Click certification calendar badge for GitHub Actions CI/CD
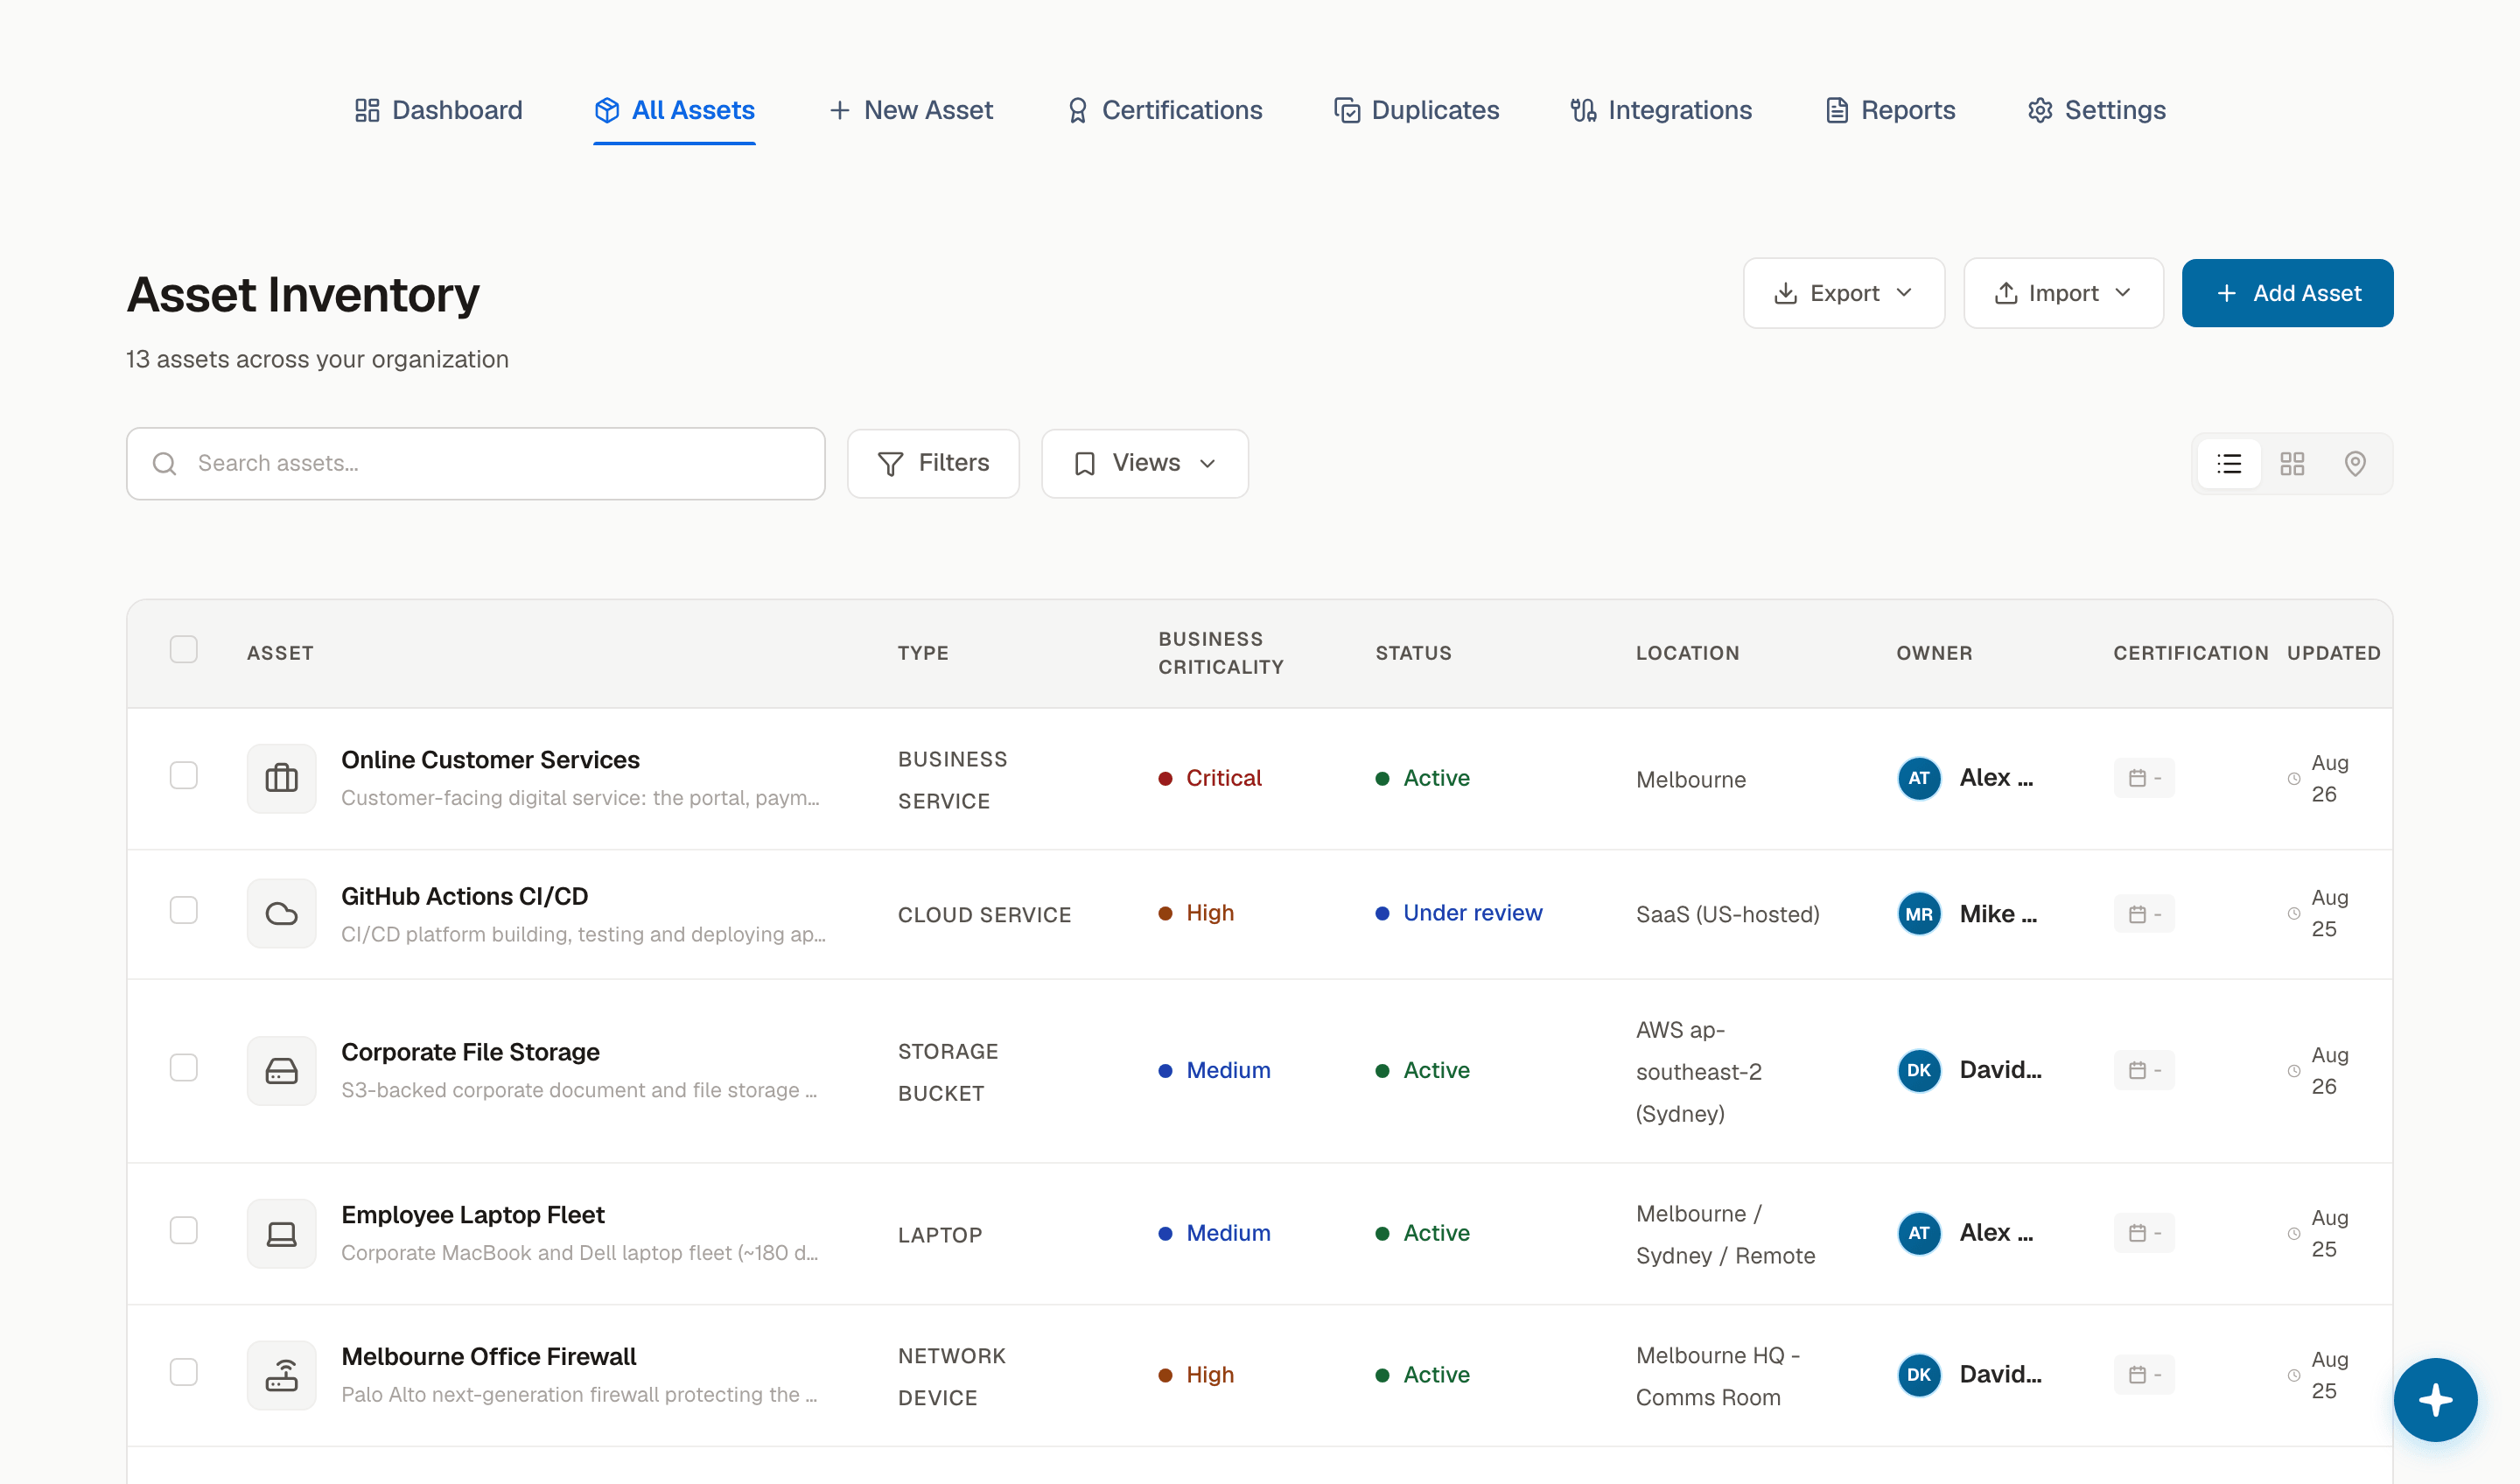 (x=2144, y=915)
